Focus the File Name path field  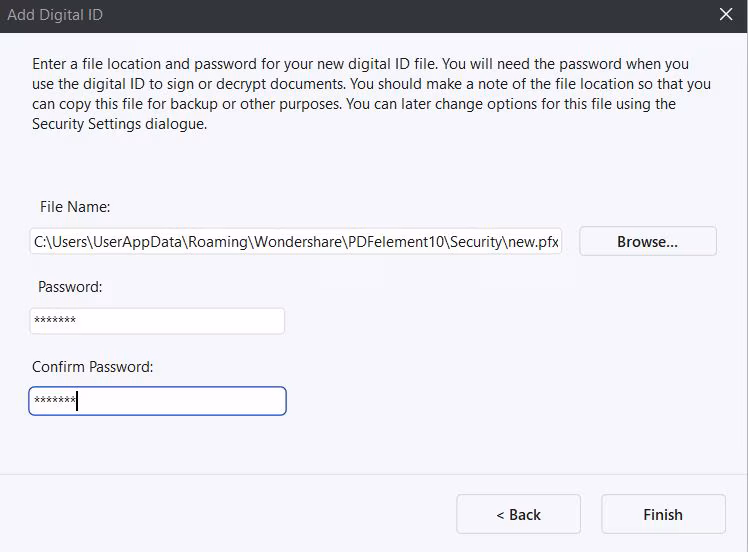[x=296, y=241]
